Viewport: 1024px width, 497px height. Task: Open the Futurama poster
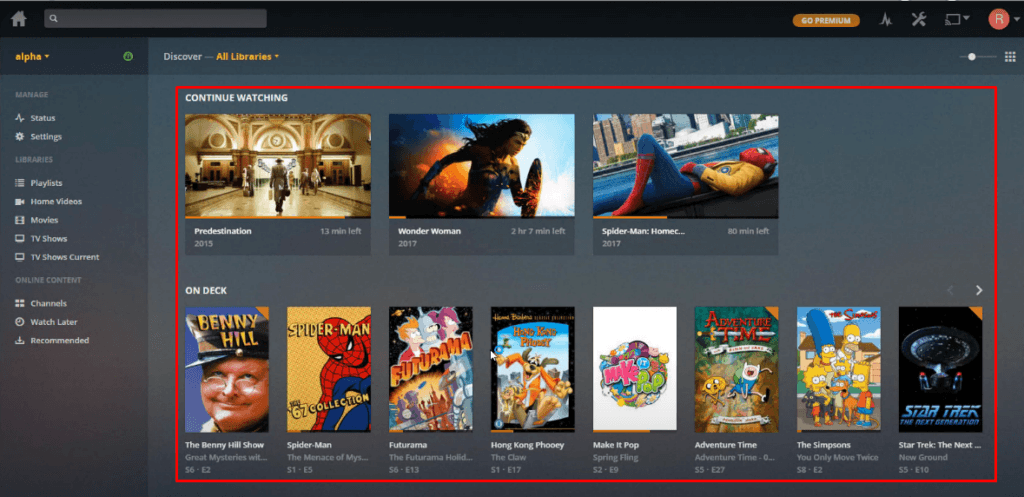click(431, 370)
